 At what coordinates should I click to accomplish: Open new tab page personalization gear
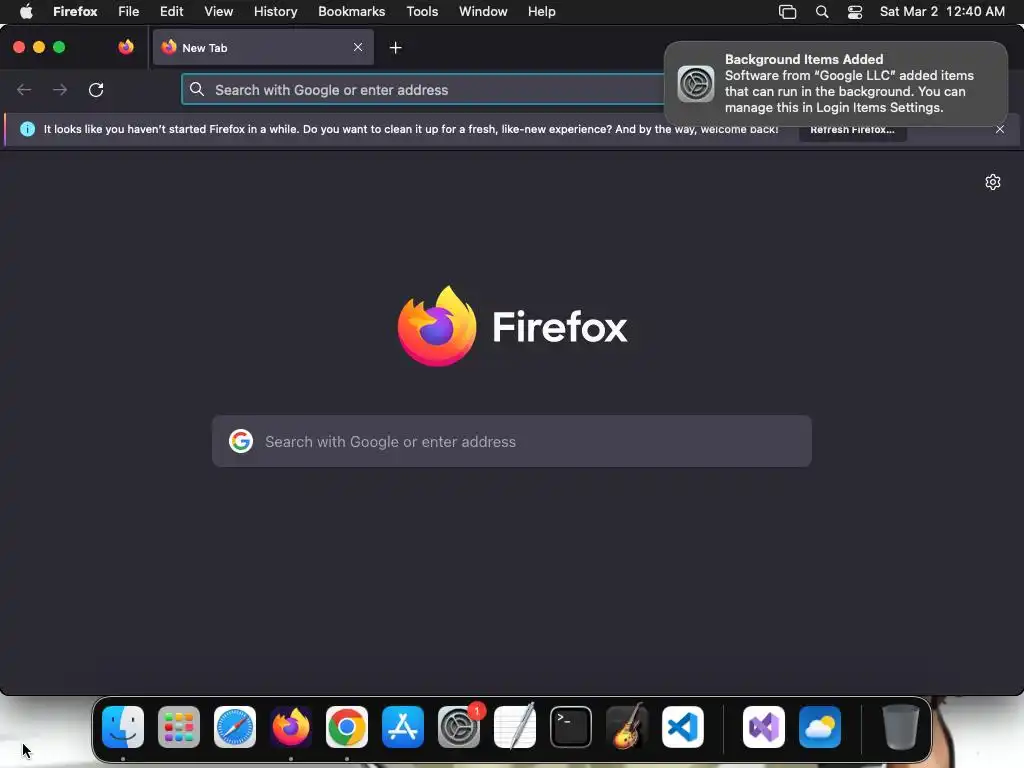pyautogui.click(x=993, y=182)
